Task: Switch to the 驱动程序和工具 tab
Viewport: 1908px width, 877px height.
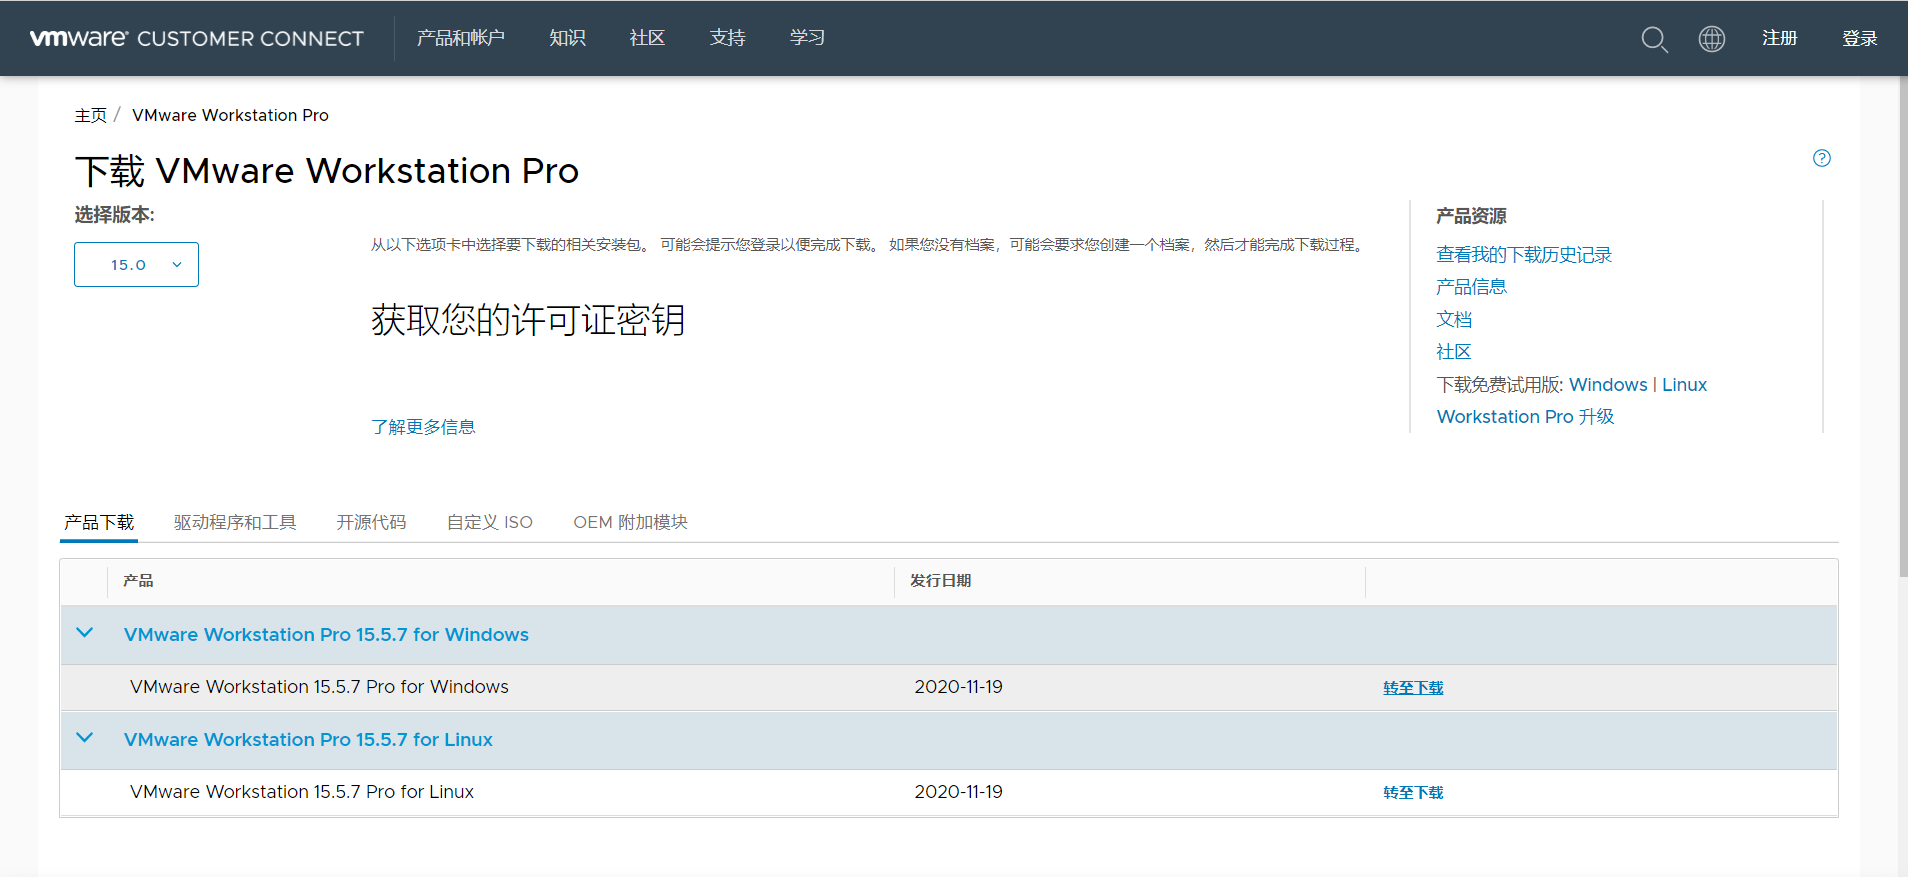Action: click(x=235, y=522)
